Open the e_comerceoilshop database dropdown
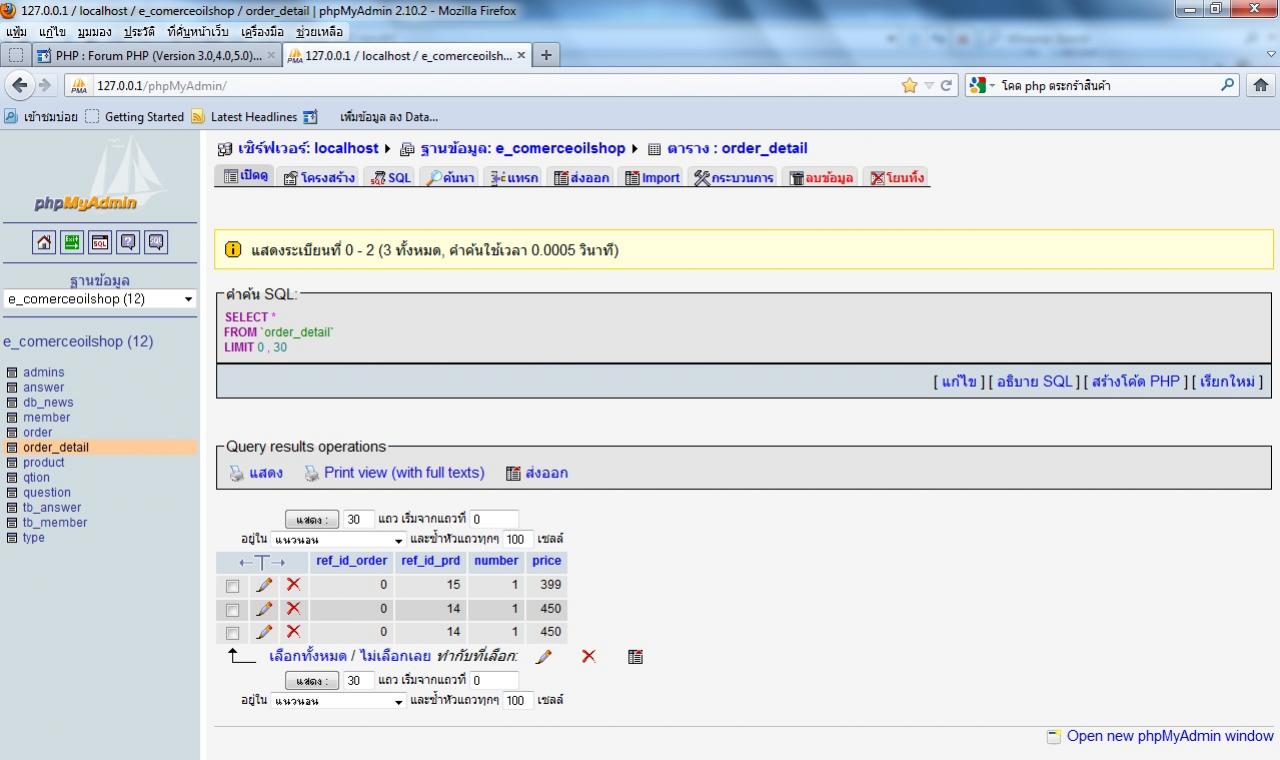This screenshot has height=760, width=1280. (x=100, y=299)
